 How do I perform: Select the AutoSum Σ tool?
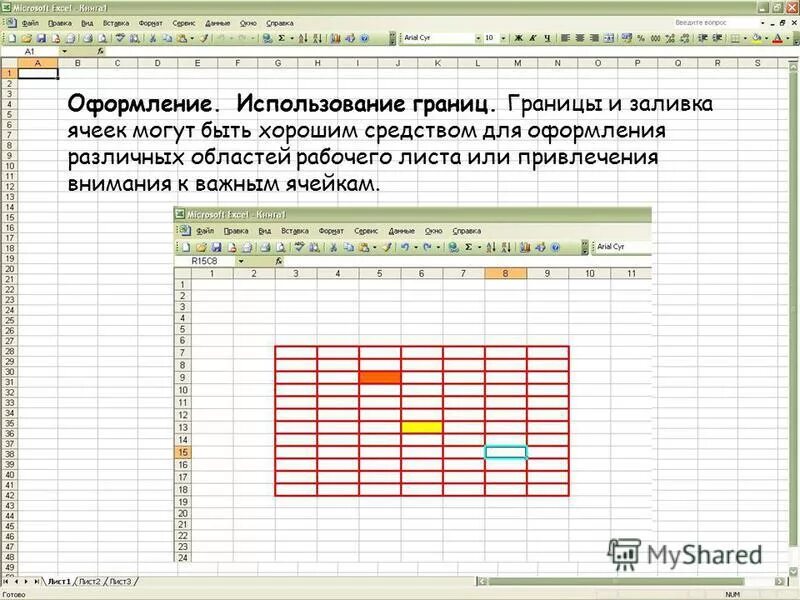tap(281, 40)
